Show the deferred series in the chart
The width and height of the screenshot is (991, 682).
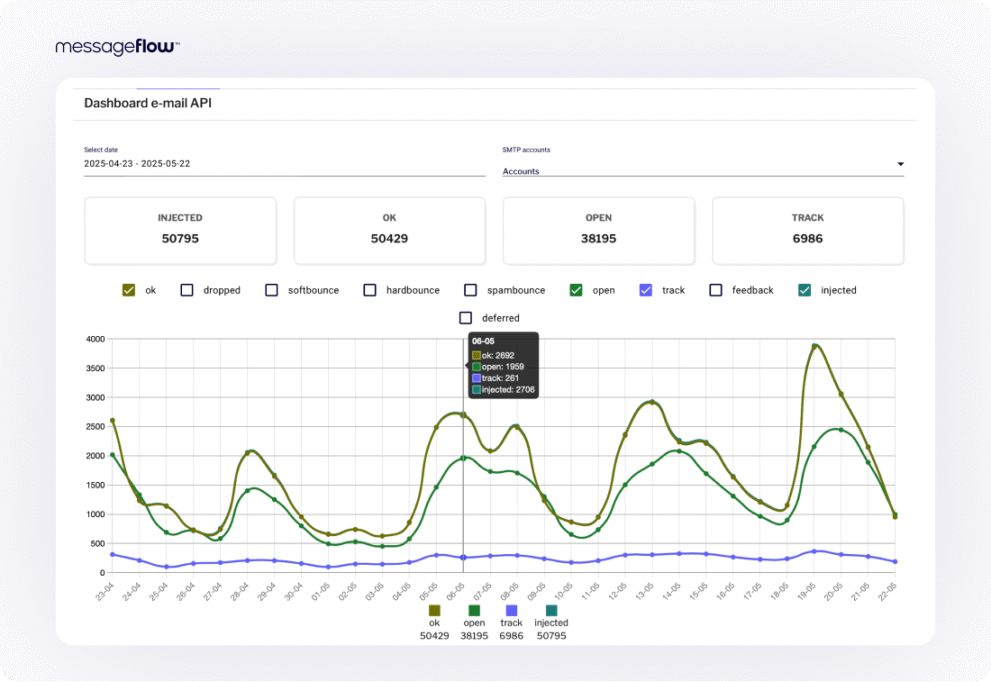(466, 318)
